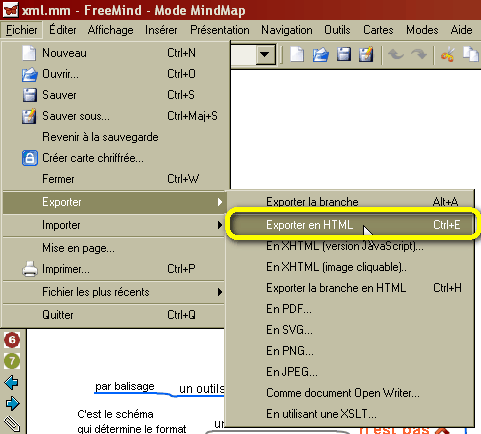
Task: Open the toolbar combo box dropdown arrow
Action: pyautogui.click(x=265, y=54)
